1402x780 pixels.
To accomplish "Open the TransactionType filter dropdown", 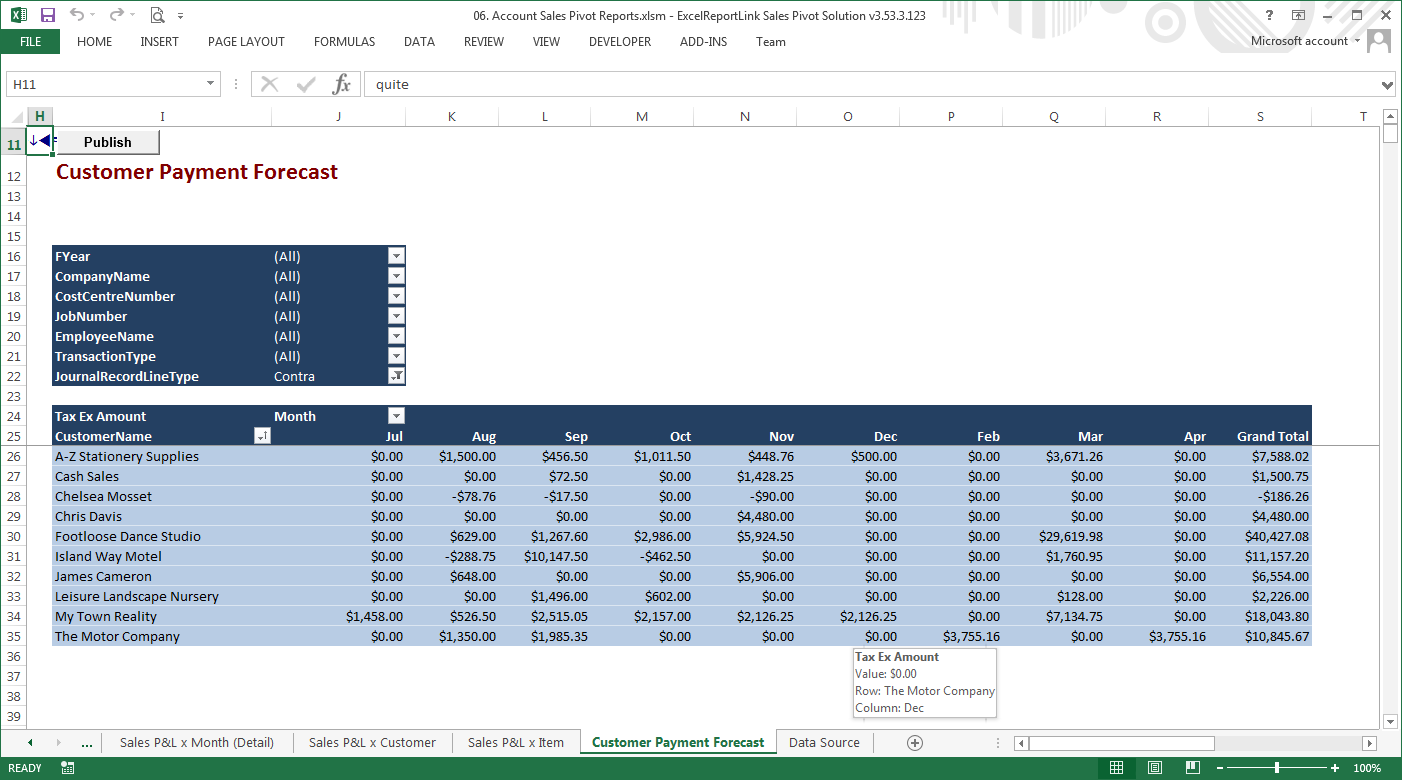I will pyautogui.click(x=396, y=356).
